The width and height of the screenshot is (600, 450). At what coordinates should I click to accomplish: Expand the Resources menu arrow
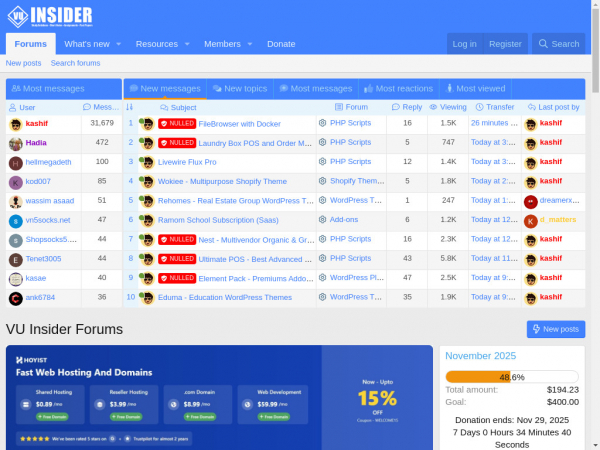(186, 44)
